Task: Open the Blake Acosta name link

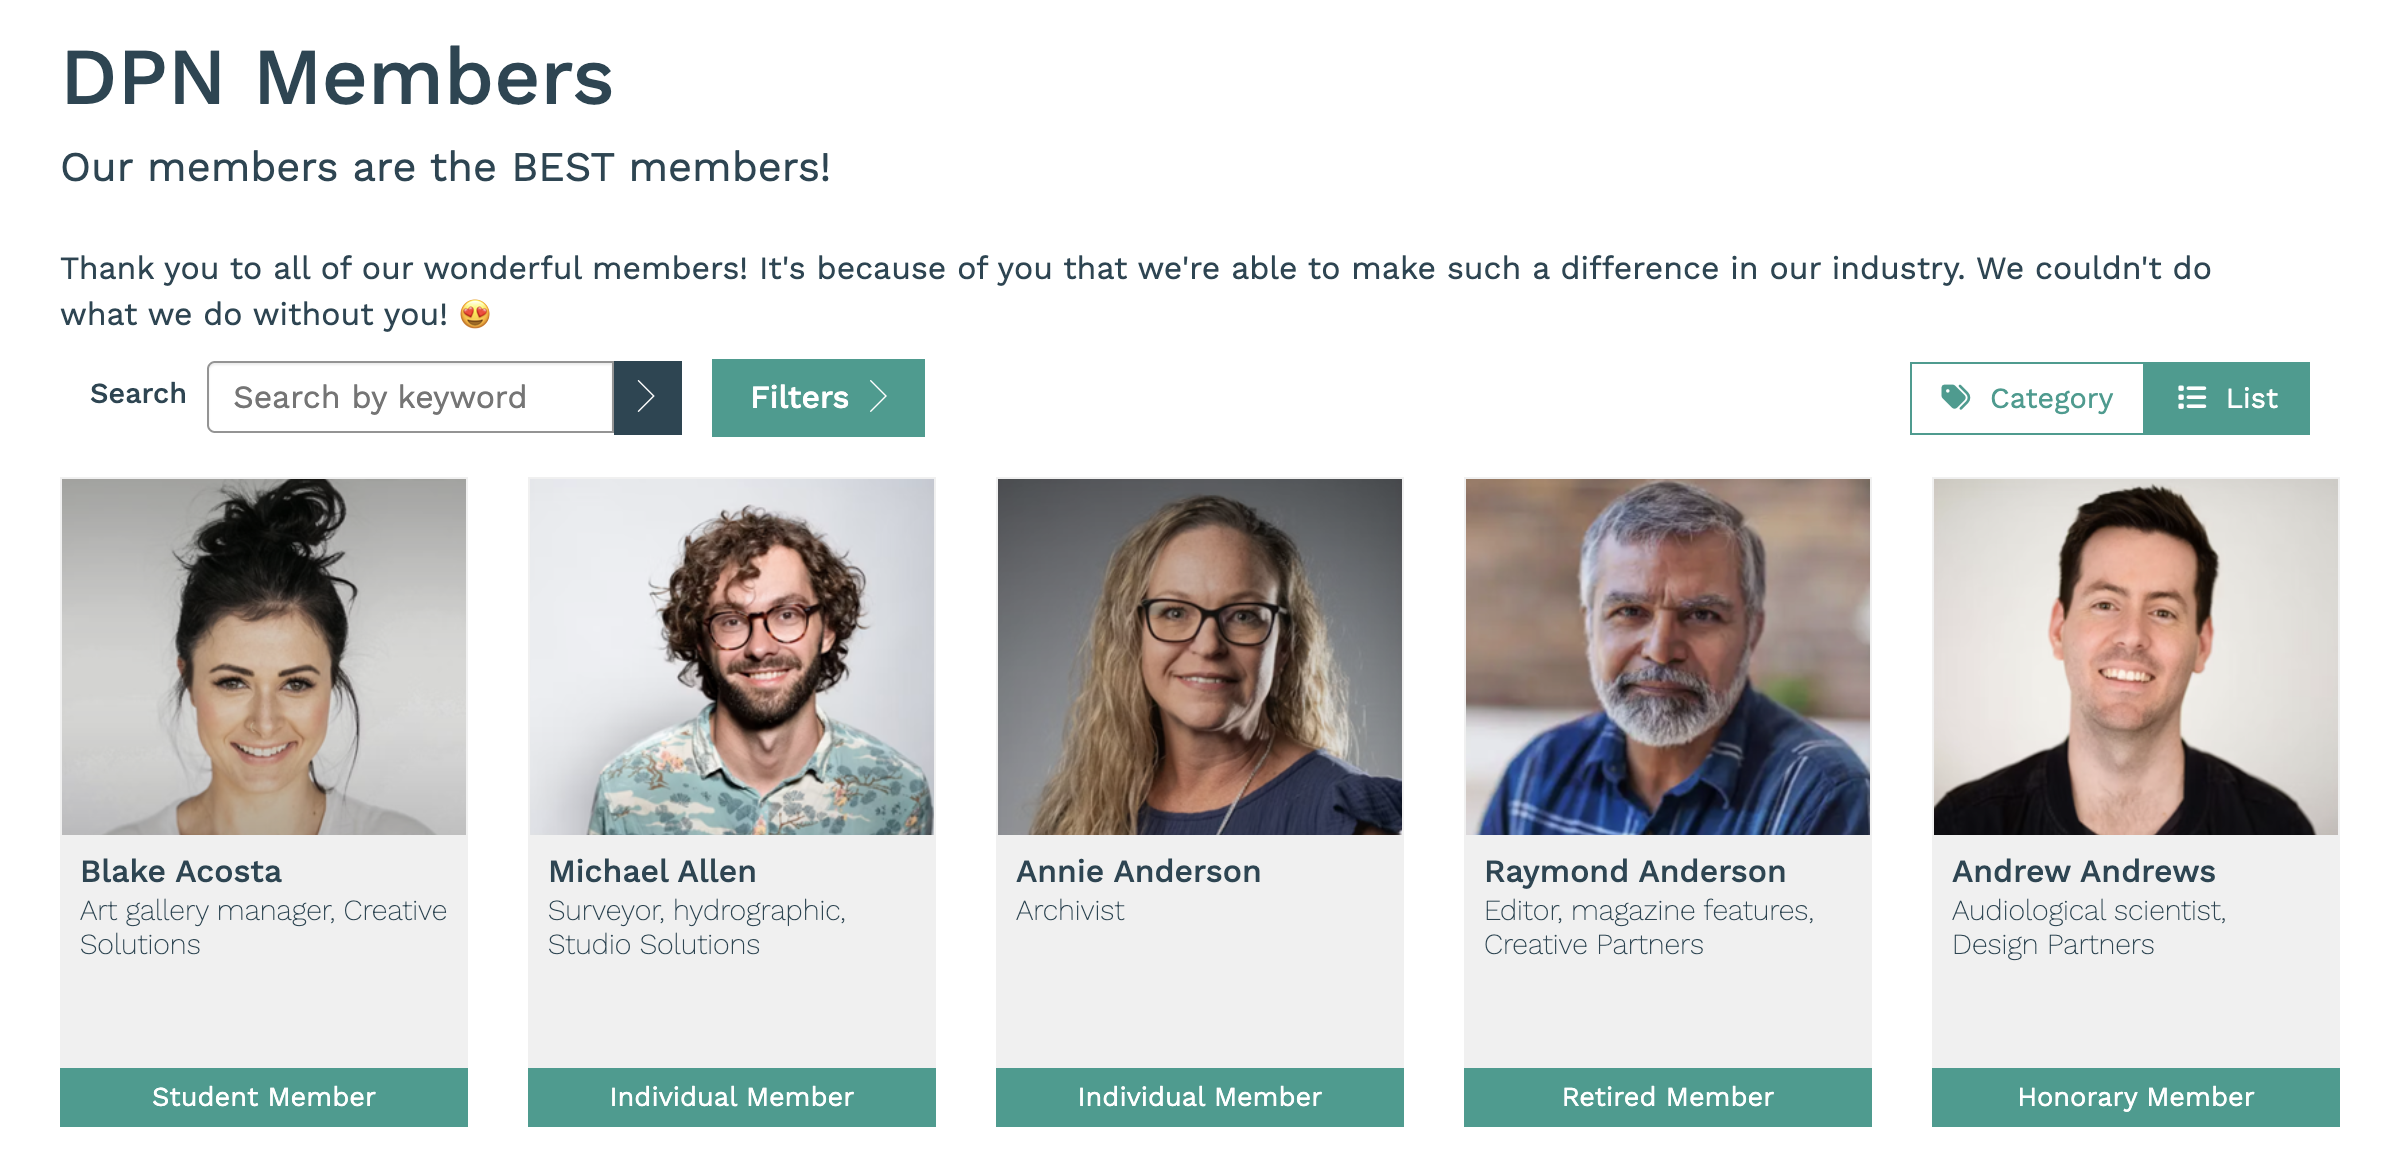Action: (x=181, y=871)
